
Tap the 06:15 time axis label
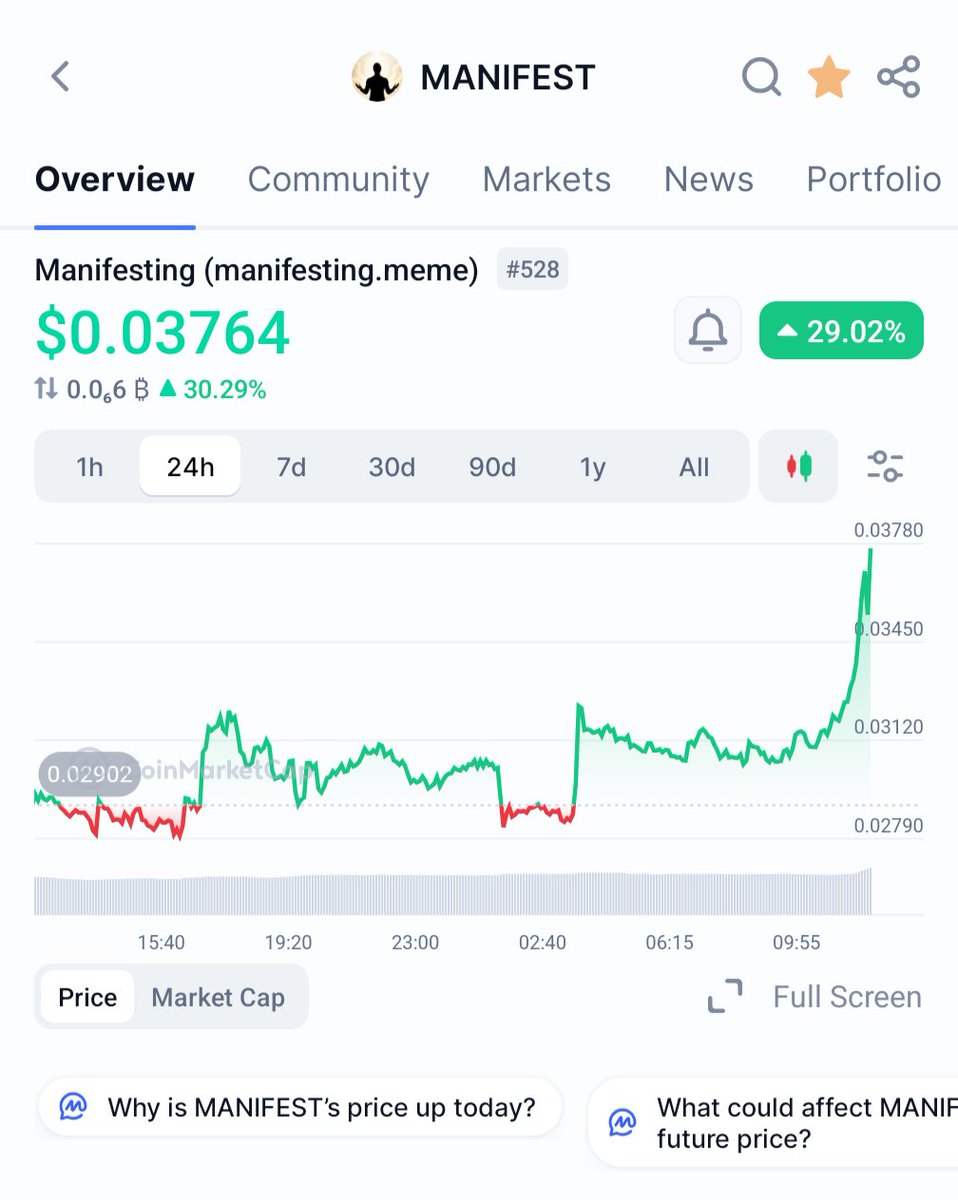point(670,942)
